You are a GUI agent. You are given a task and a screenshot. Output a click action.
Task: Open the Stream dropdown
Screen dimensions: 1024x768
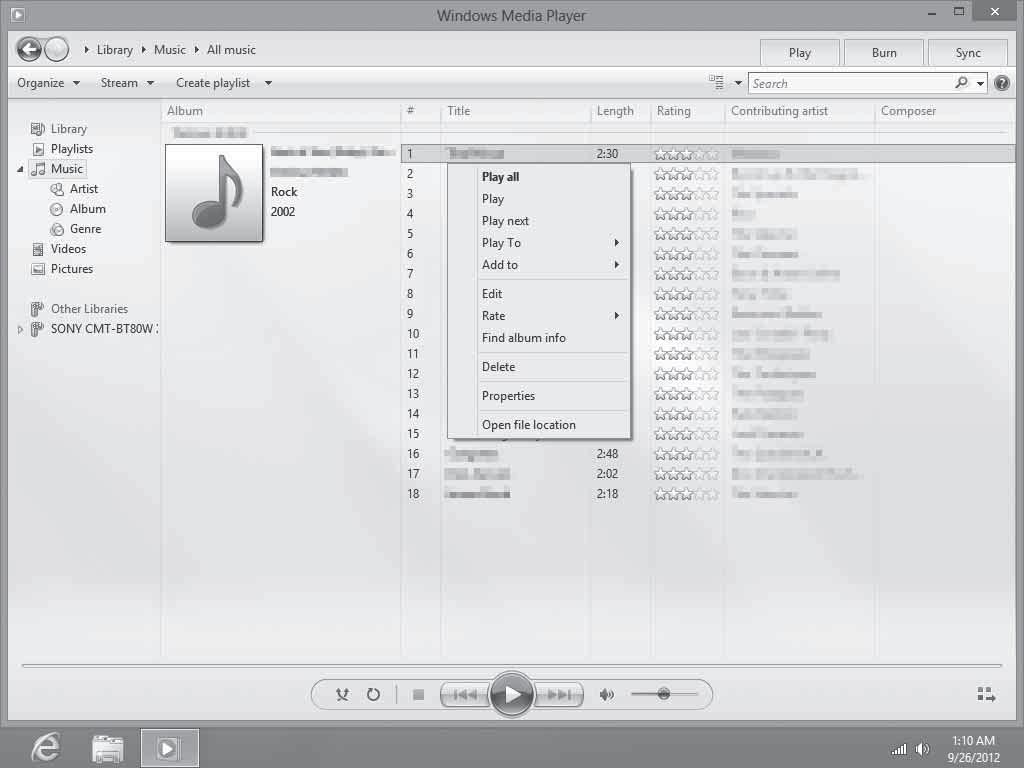pyautogui.click(x=127, y=83)
